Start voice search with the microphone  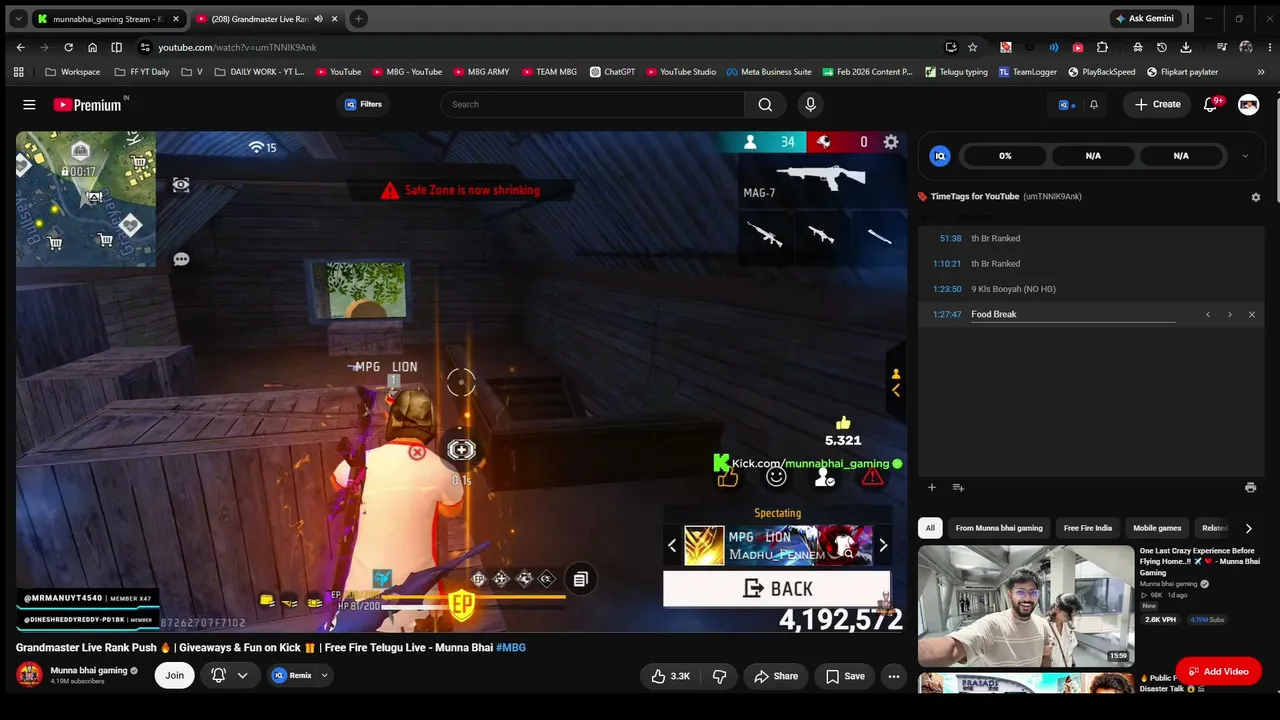point(810,104)
